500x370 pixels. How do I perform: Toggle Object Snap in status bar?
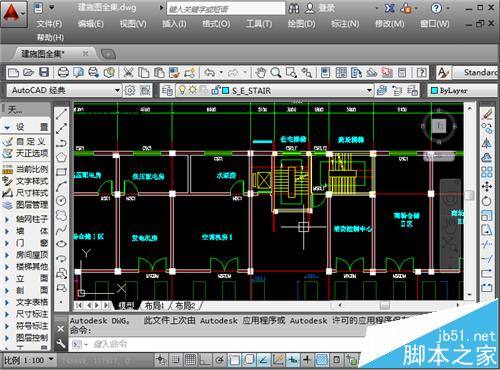(x=234, y=360)
